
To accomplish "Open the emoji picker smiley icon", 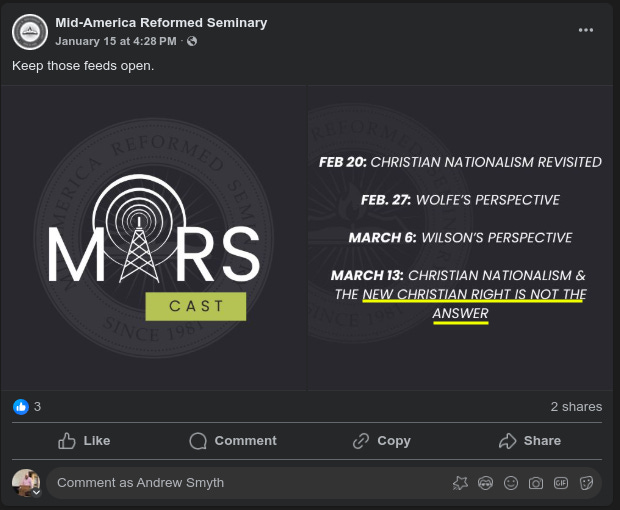I will 511,483.
